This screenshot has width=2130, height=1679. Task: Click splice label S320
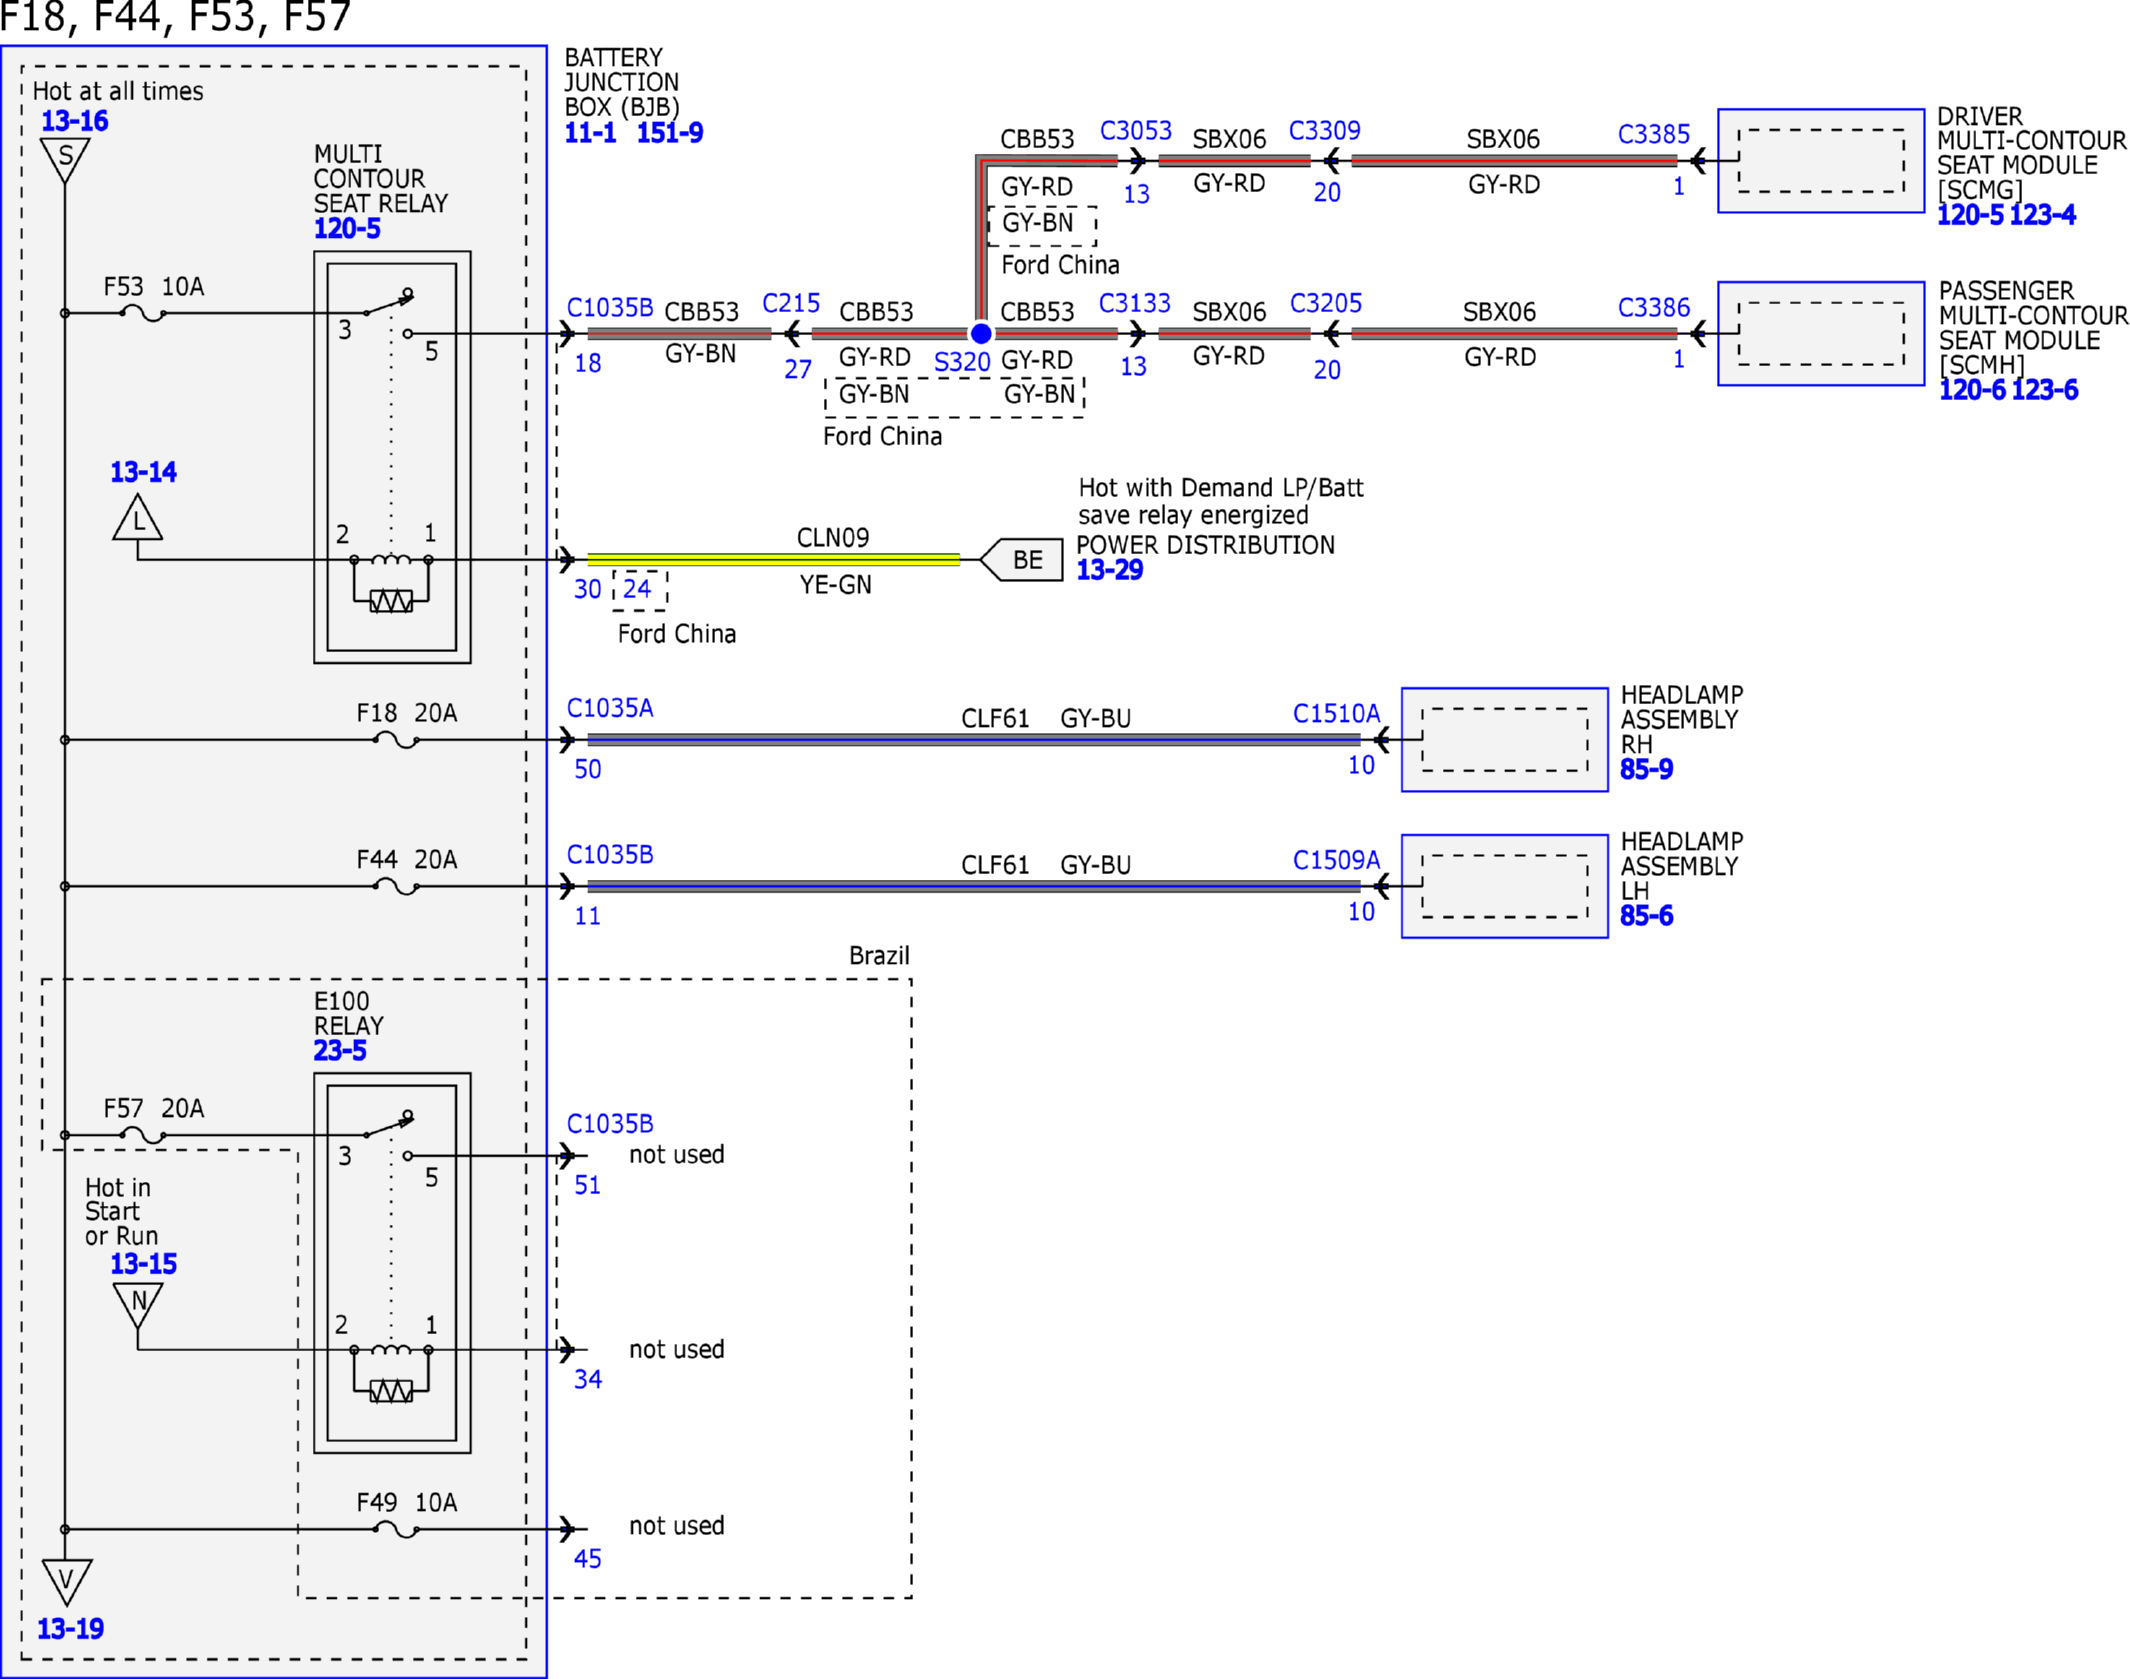962,362
